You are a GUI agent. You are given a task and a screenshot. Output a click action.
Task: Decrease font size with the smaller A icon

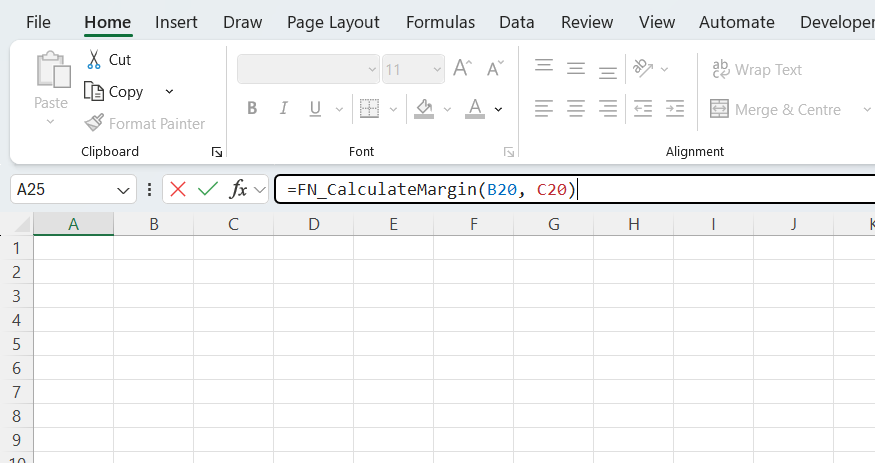tap(495, 69)
